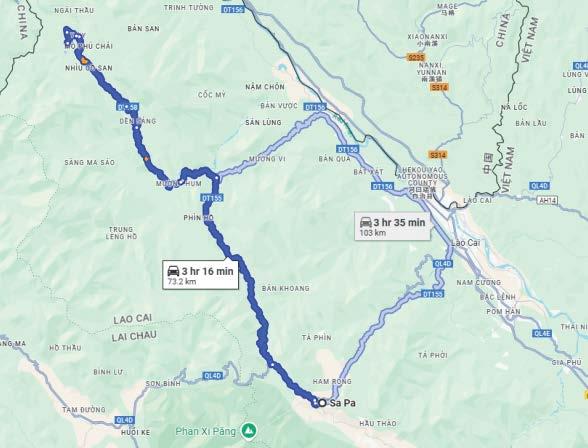Screen dimensions: 588x448
Task: Click the Mường Vi place label
Action: point(267,159)
